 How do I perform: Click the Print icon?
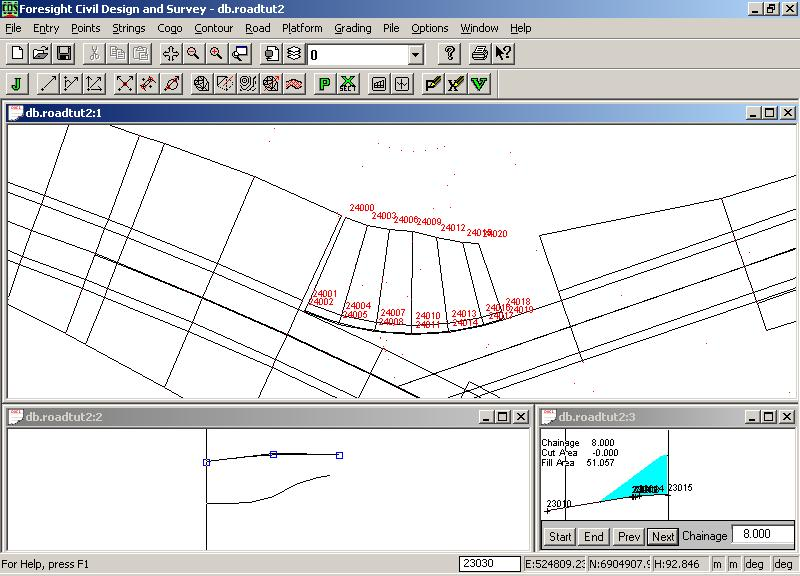(480, 54)
